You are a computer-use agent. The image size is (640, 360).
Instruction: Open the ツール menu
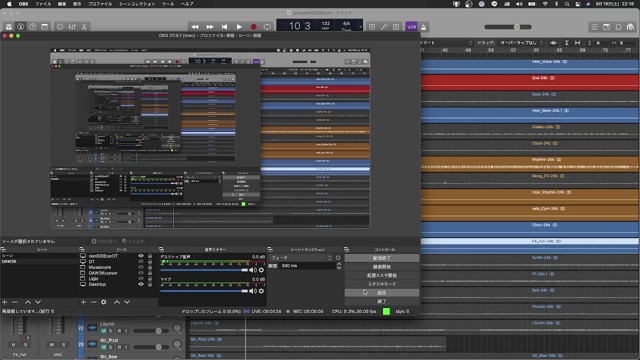(x=168, y=4)
